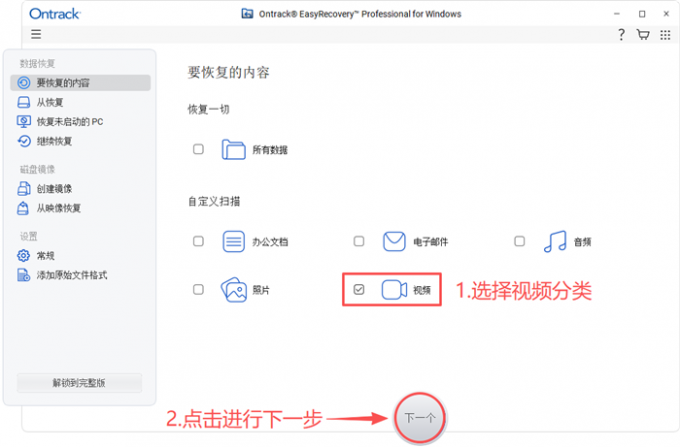Screen dimensions: 680x447
Task: Click the 办公文档 document icon
Action: [233, 241]
